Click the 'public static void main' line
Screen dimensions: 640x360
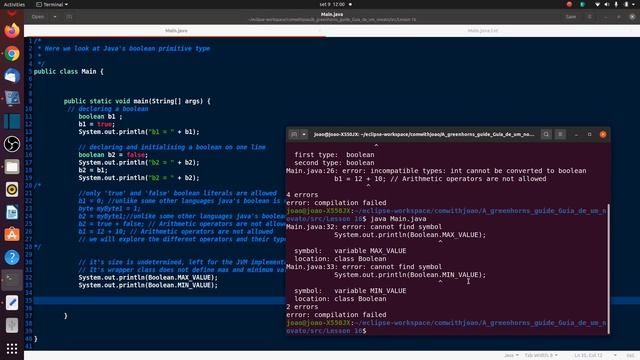[137, 101]
